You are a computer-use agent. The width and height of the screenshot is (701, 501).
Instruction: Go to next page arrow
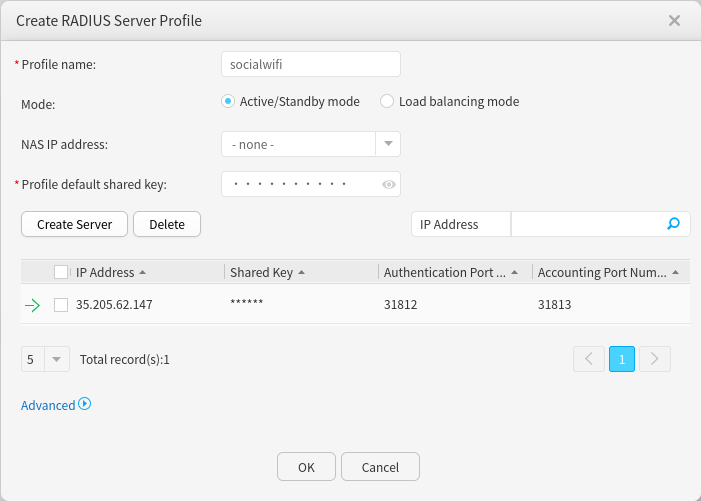[x=655, y=359]
